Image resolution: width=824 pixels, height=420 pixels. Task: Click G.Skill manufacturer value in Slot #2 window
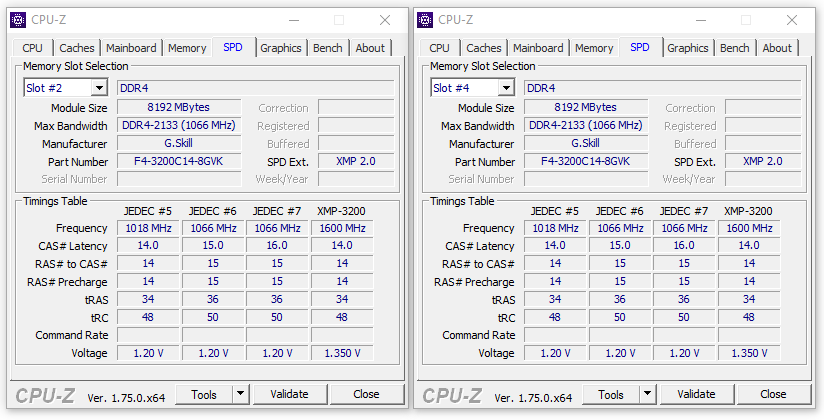(179, 143)
